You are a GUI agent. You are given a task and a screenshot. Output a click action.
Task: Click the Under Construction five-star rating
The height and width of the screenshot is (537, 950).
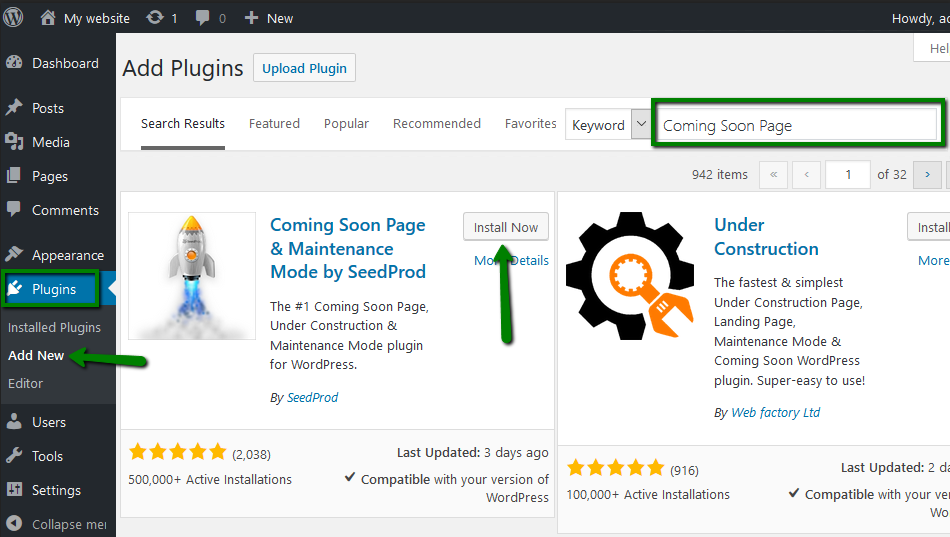(616, 467)
